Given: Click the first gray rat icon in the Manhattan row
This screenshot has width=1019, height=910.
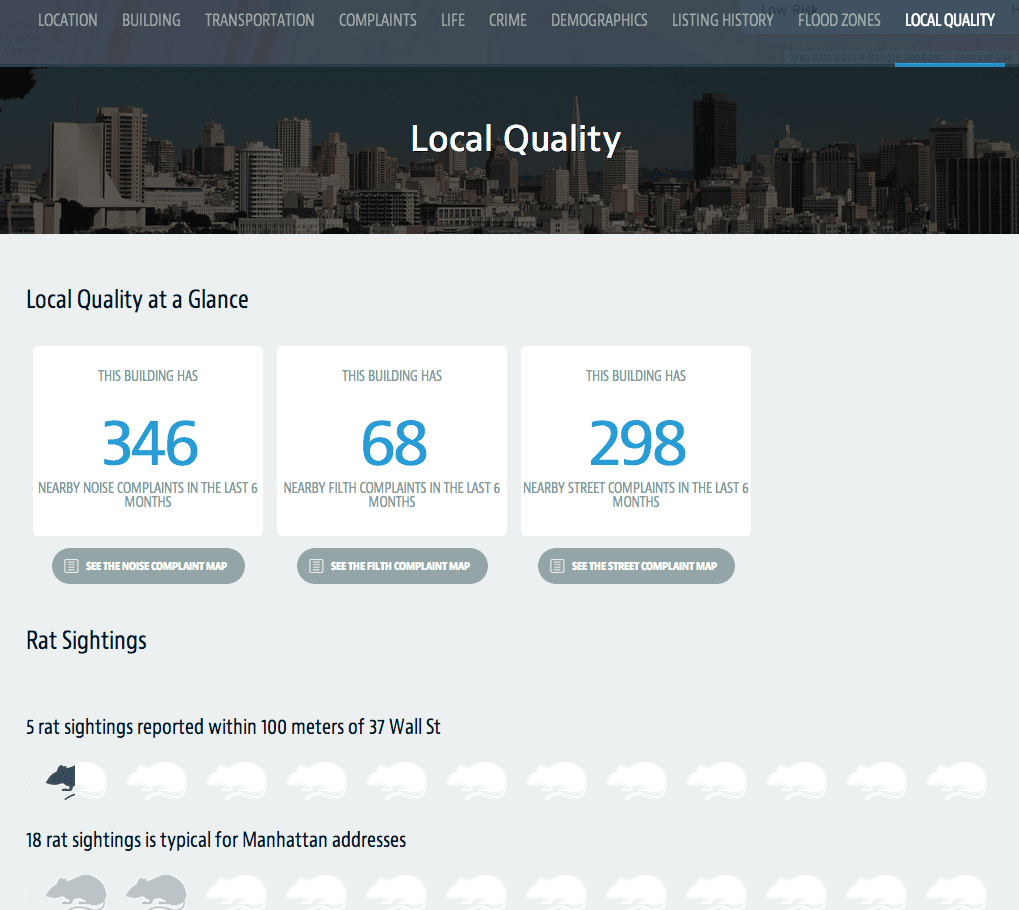Looking at the screenshot, I should pos(75,891).
